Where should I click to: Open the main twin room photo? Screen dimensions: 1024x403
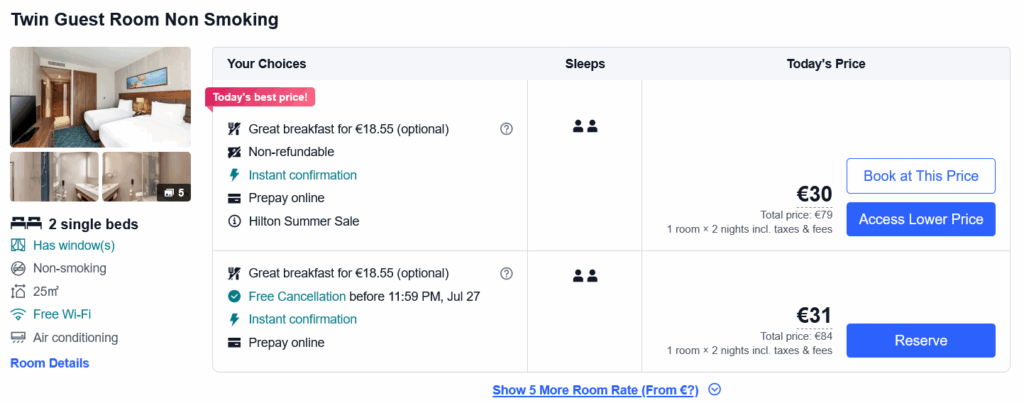pos(101,97)
